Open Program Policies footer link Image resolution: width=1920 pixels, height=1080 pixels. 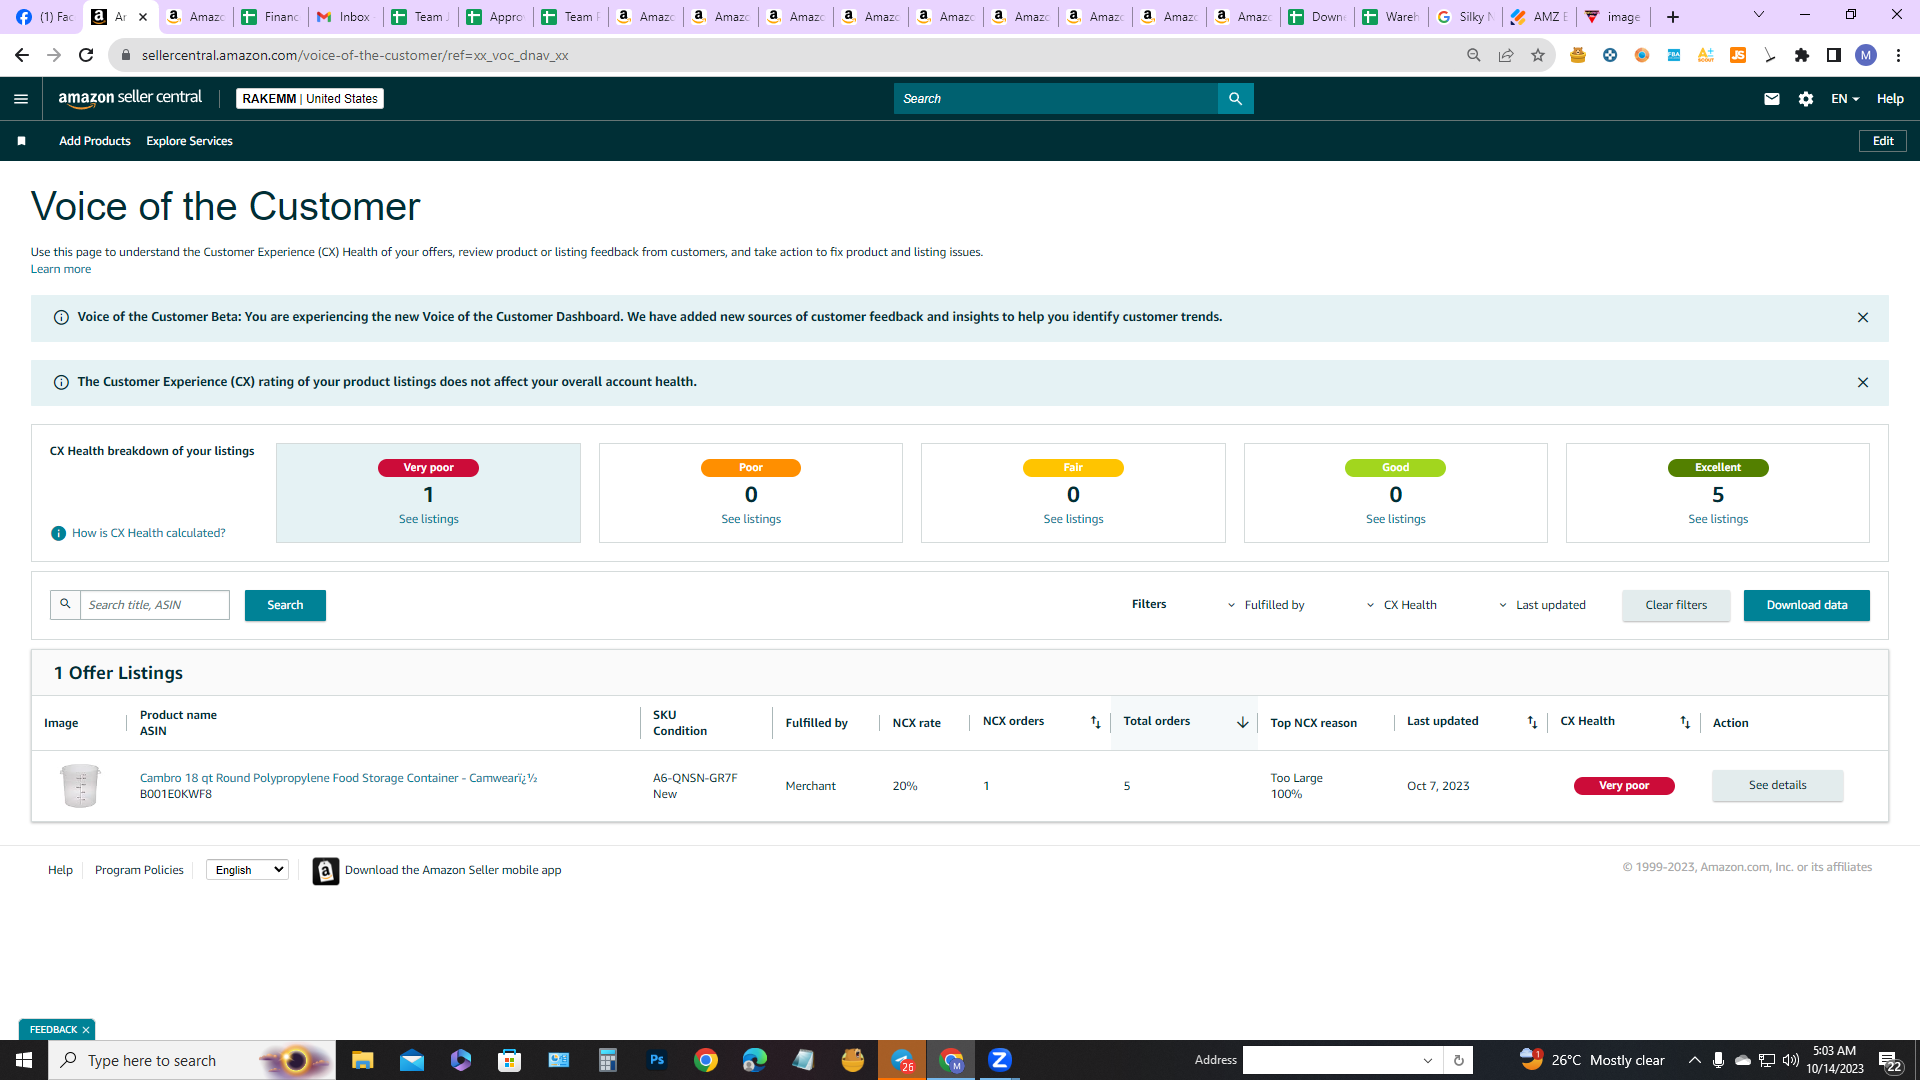click(x=139, y=870)
